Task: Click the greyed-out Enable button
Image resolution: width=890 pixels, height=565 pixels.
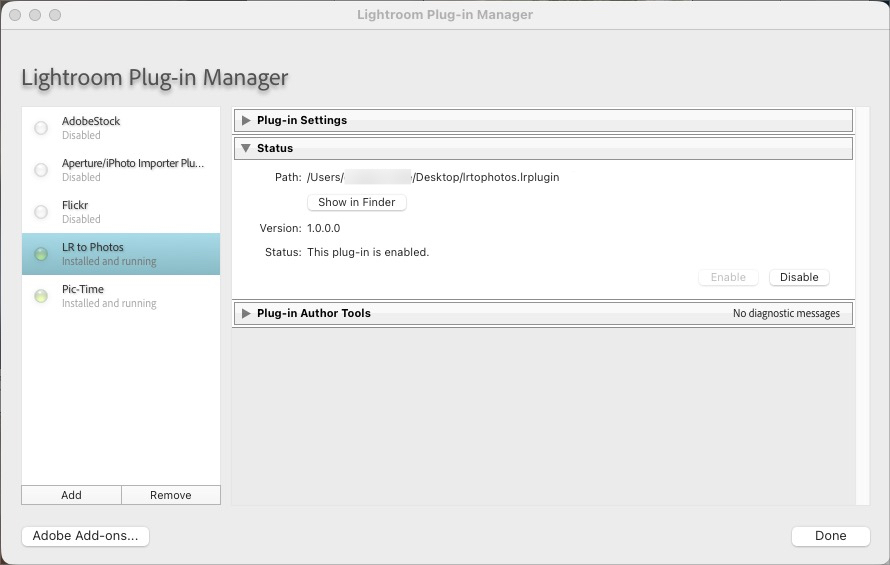Action: pos(728,277)
